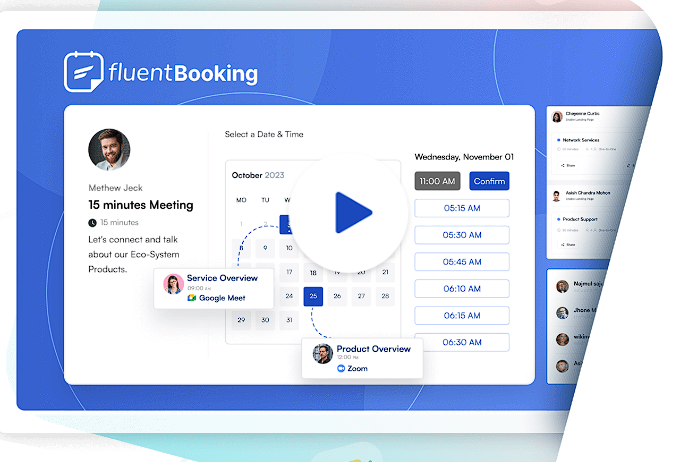699x462 pixels.
Task: Click the fluentBooking logo icon
Action: pyautogui.click(x=85, y=72)
